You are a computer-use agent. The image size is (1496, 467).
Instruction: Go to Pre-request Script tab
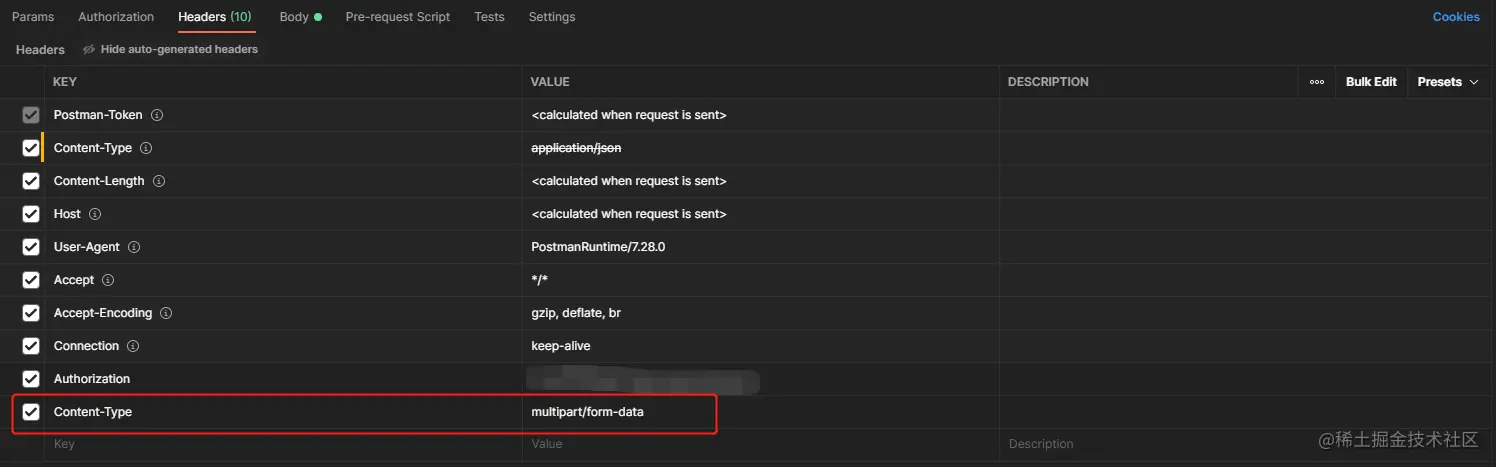398,17
